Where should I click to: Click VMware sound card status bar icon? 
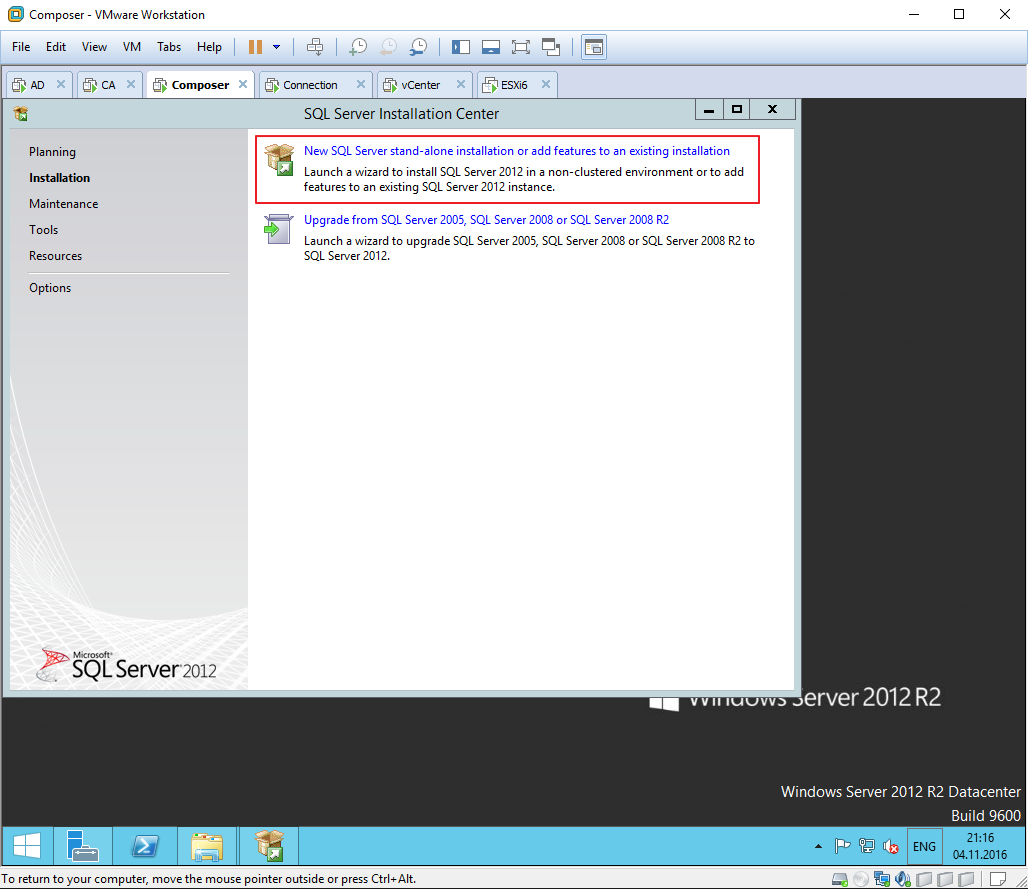click(903, 879)
